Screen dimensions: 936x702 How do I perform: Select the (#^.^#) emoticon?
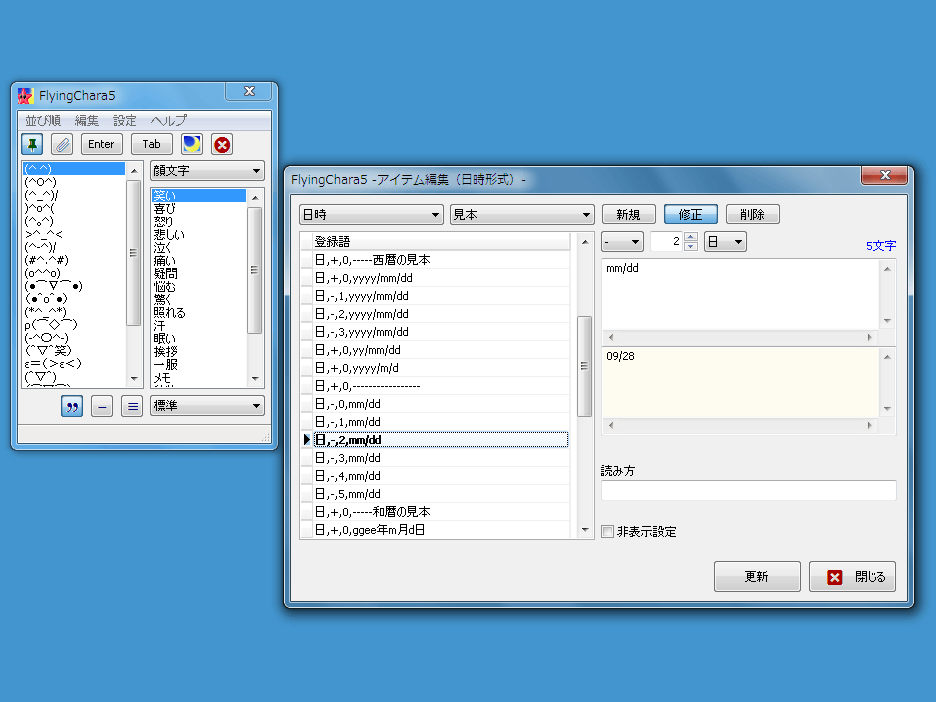tap(74, 260)
